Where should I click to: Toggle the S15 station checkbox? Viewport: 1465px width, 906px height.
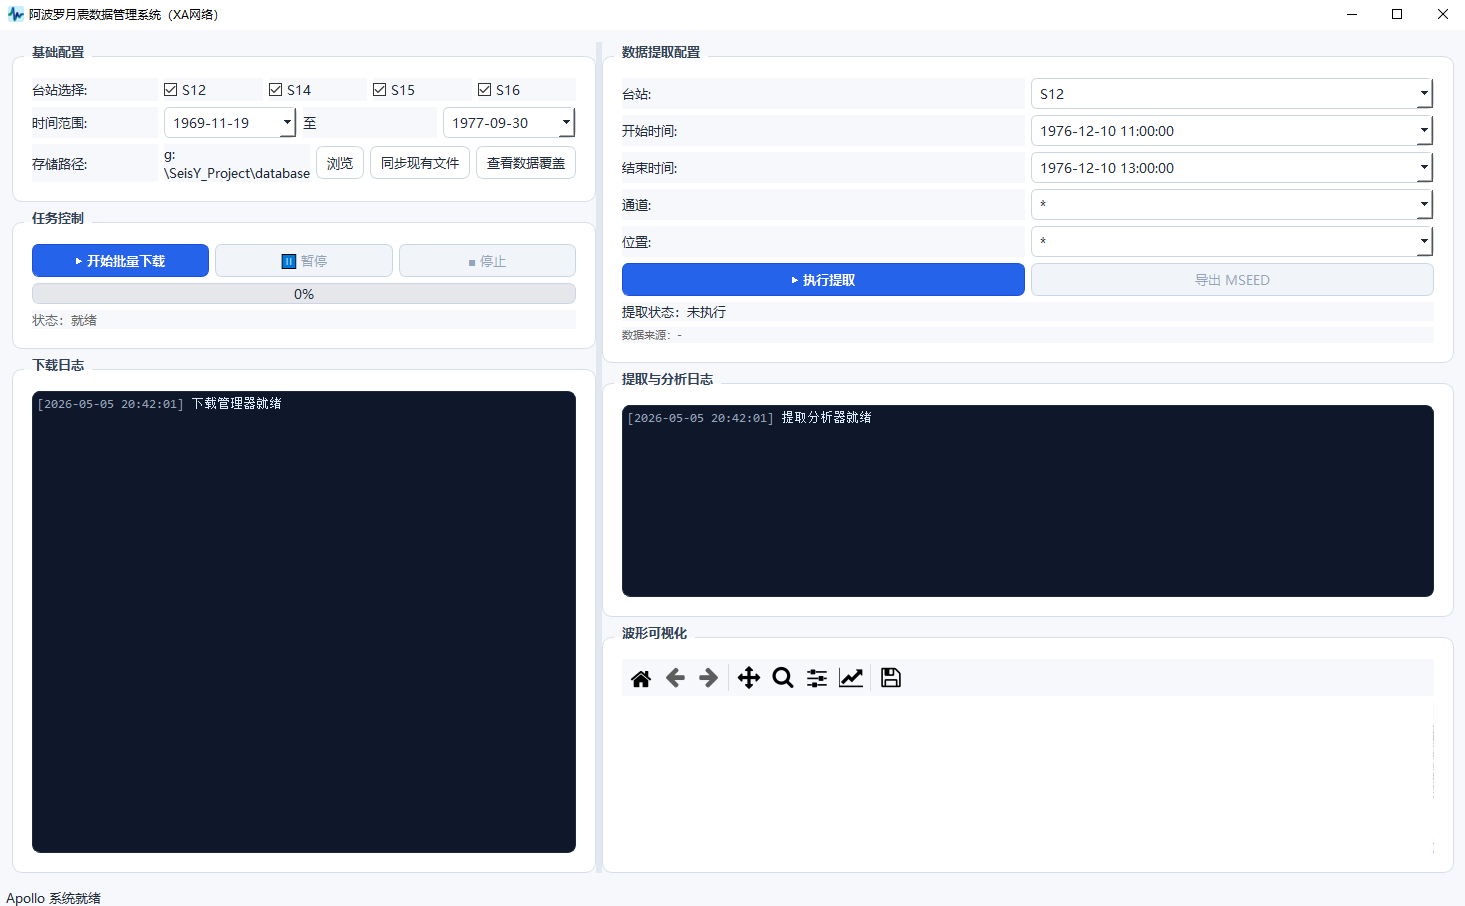380,90
